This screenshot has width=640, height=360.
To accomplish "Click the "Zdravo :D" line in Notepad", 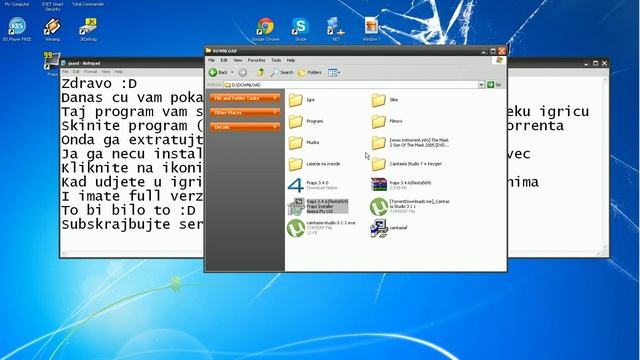I will tap(99, 84).
